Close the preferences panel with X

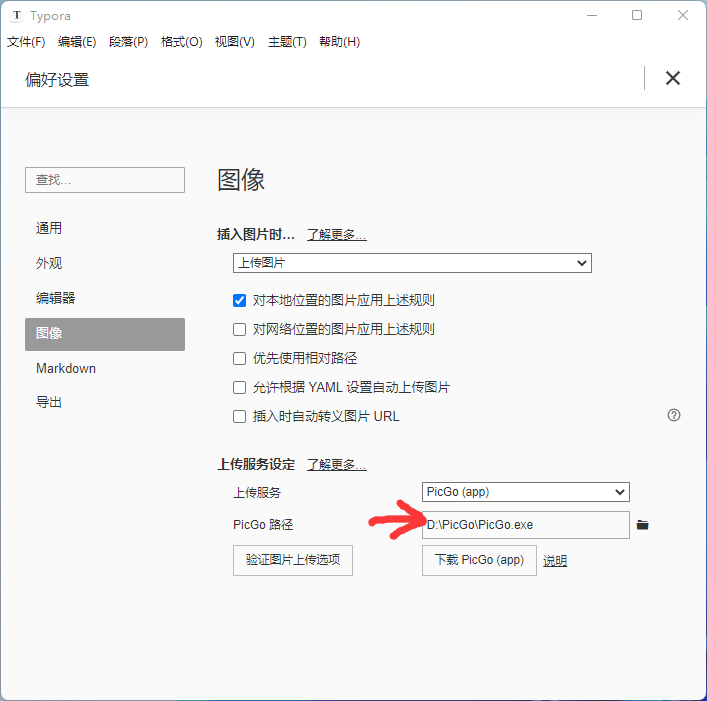[x=673, y=78]
